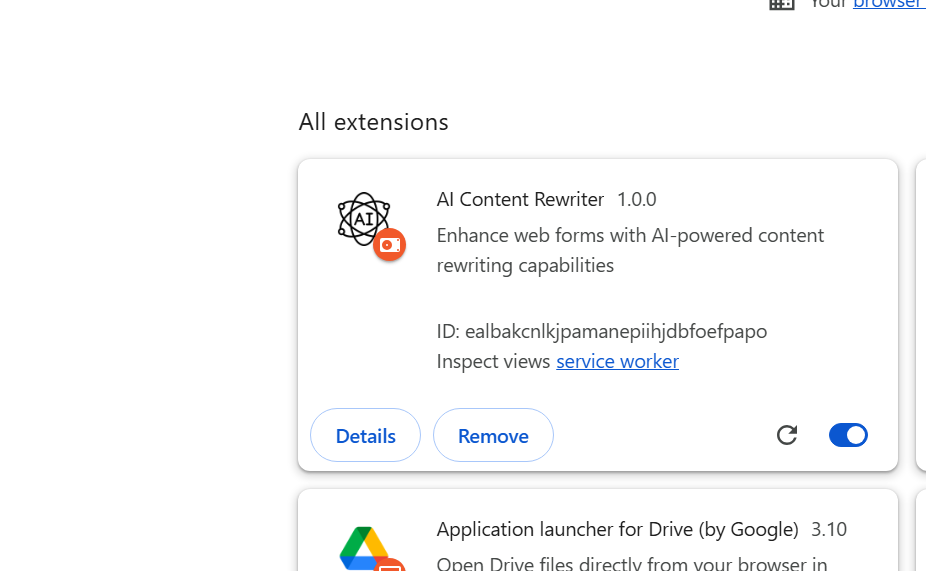The image size is (926, 571).
Task: Open Details for AI Content Rewriter
Action: click(x=365, y=436)
